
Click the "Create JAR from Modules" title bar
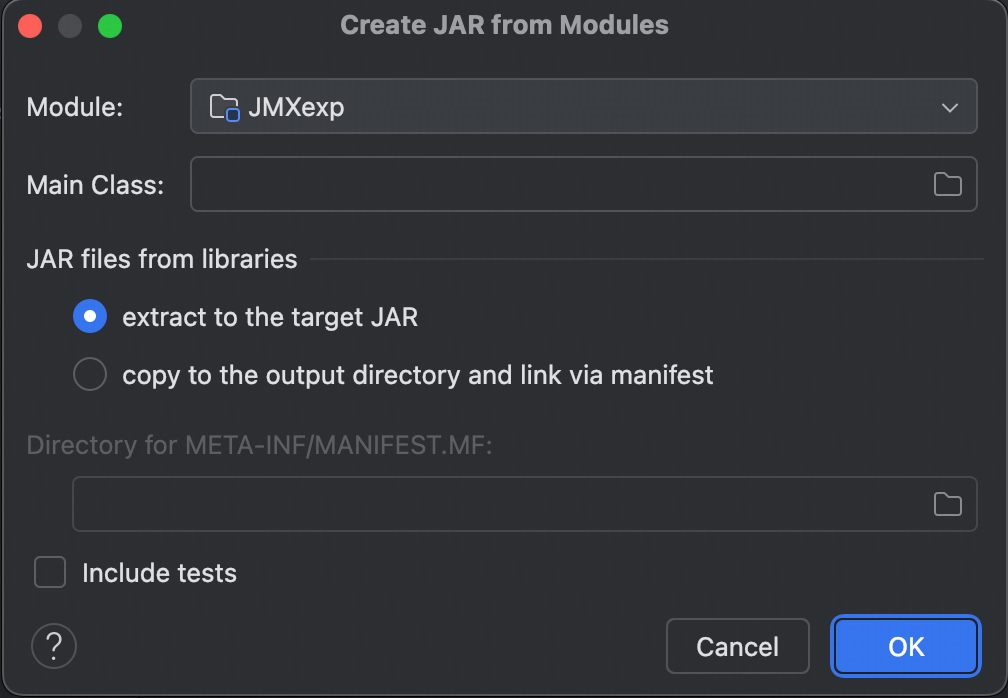coord(504,26)
